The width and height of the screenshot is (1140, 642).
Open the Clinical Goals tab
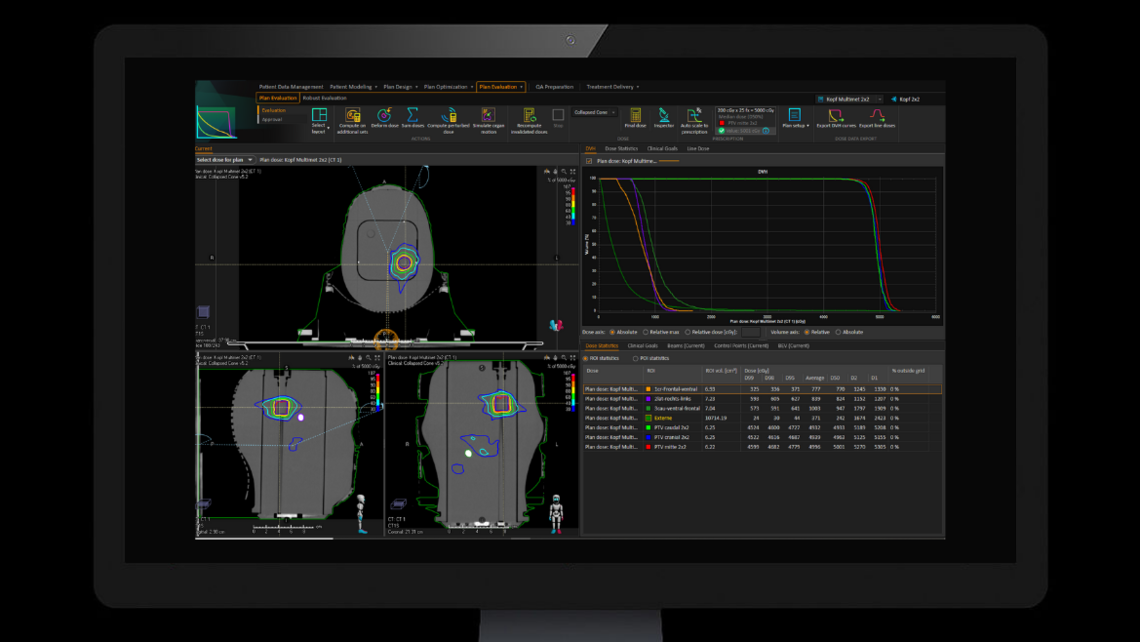click(663, 147)
